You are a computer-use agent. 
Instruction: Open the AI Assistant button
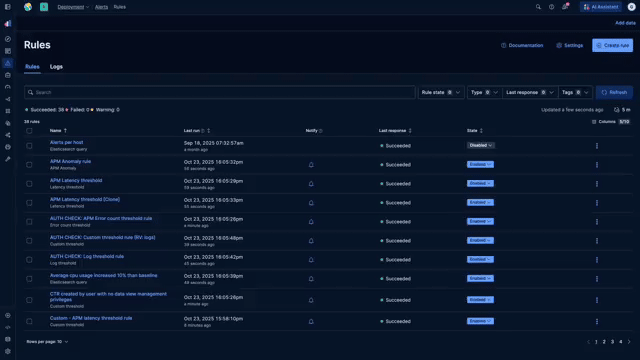pyautogui.click(x=601, y=7)
